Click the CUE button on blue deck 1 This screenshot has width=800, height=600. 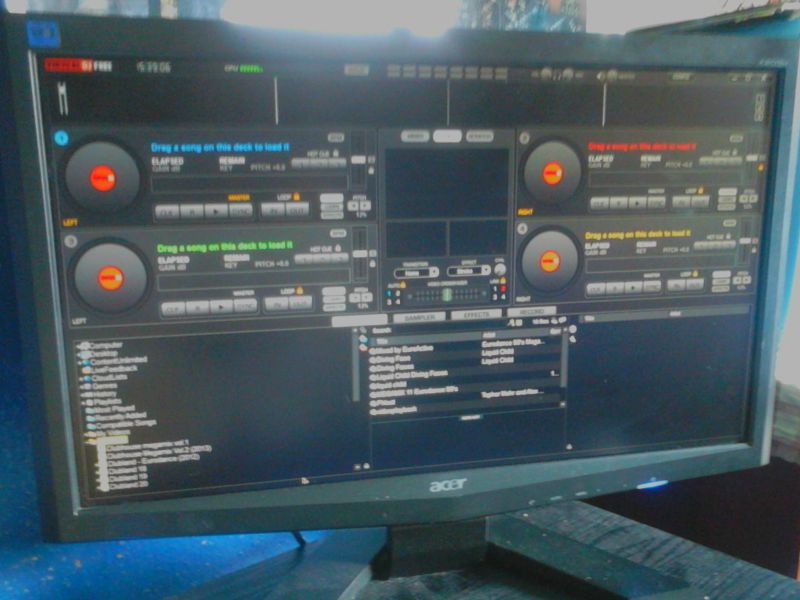click(x=167, y=211)
